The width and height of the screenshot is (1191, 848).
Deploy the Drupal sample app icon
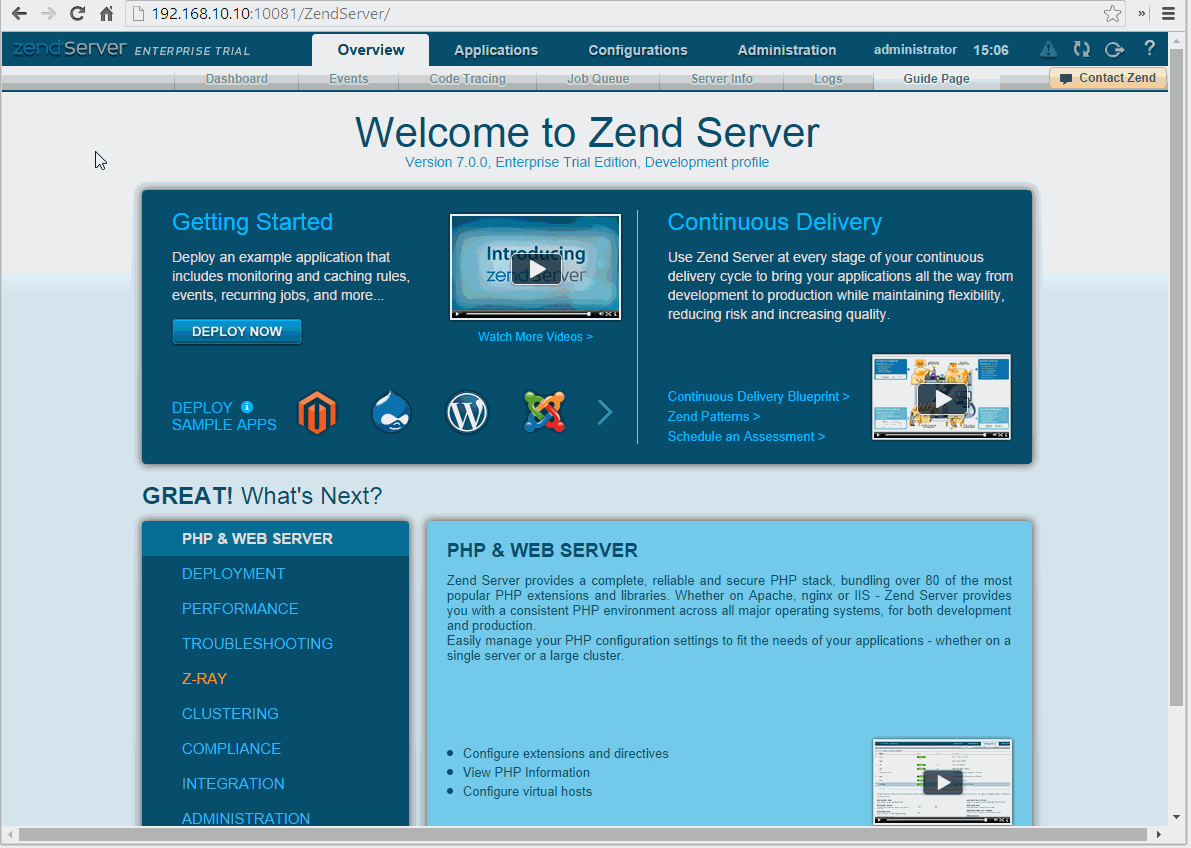click(391, 413)
